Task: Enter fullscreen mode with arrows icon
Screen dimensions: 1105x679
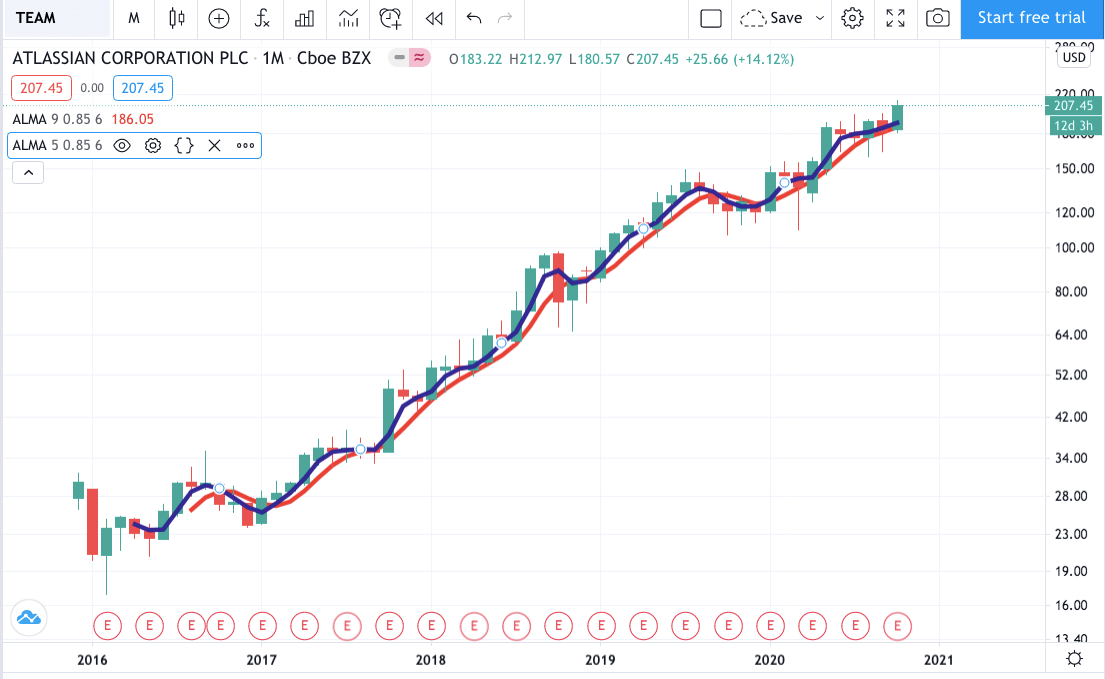Action: 895,18
